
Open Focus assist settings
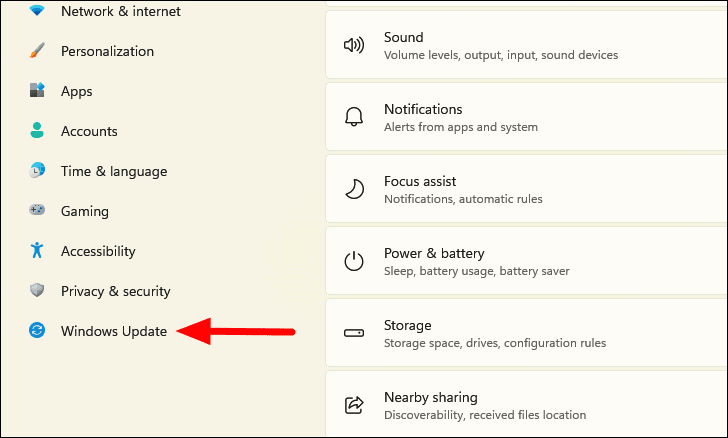tap(526, 189)
